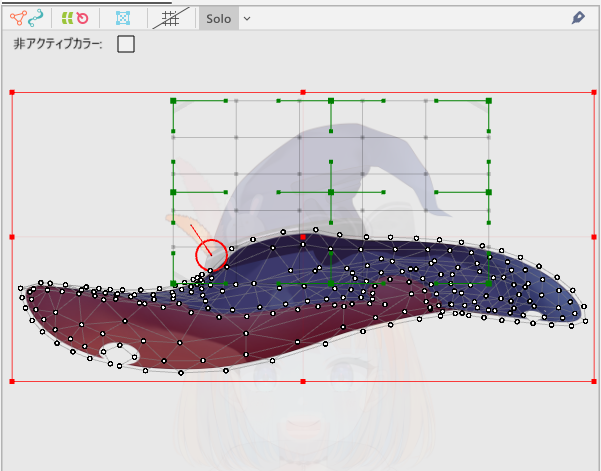Click the red bounding box left-middle handle
This screenshot has height=471, width=601.
(12, 237)
